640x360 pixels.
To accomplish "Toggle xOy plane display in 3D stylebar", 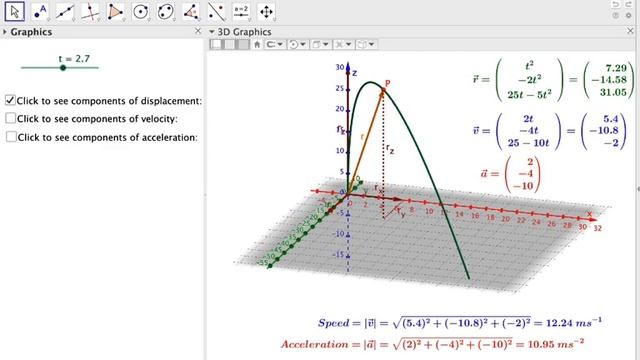I will (243, 44).
